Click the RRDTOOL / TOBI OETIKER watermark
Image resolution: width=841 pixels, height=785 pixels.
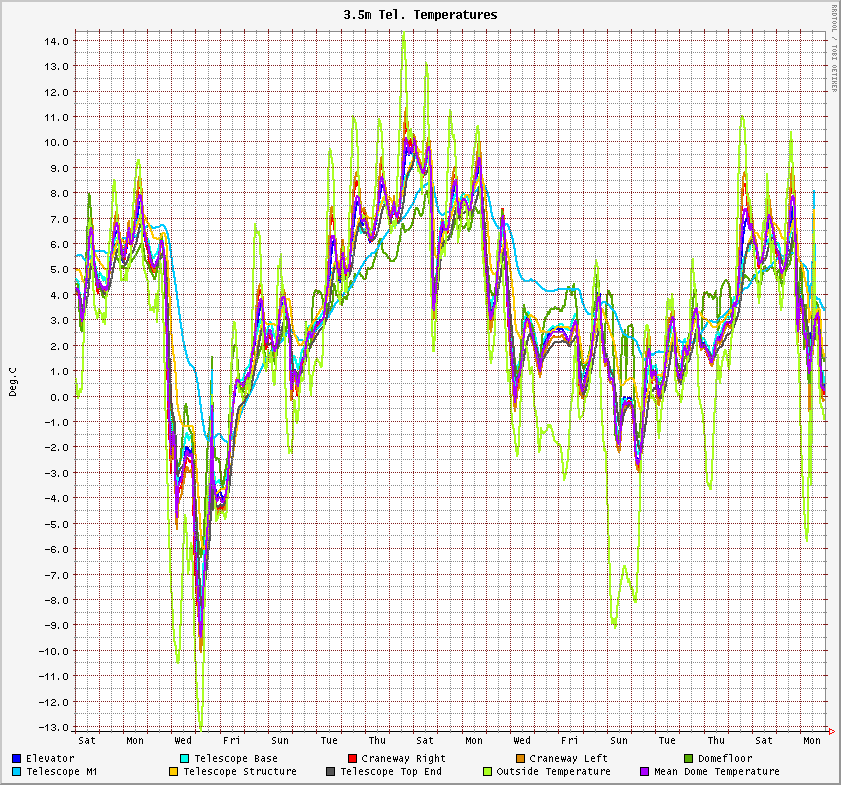point(833,48)
